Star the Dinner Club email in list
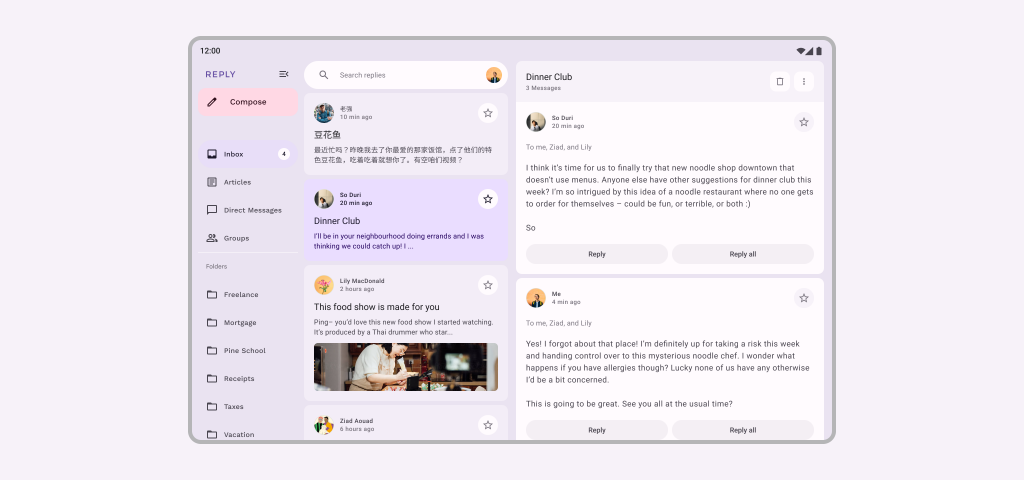1024x480 pixels. coord(488,199)
